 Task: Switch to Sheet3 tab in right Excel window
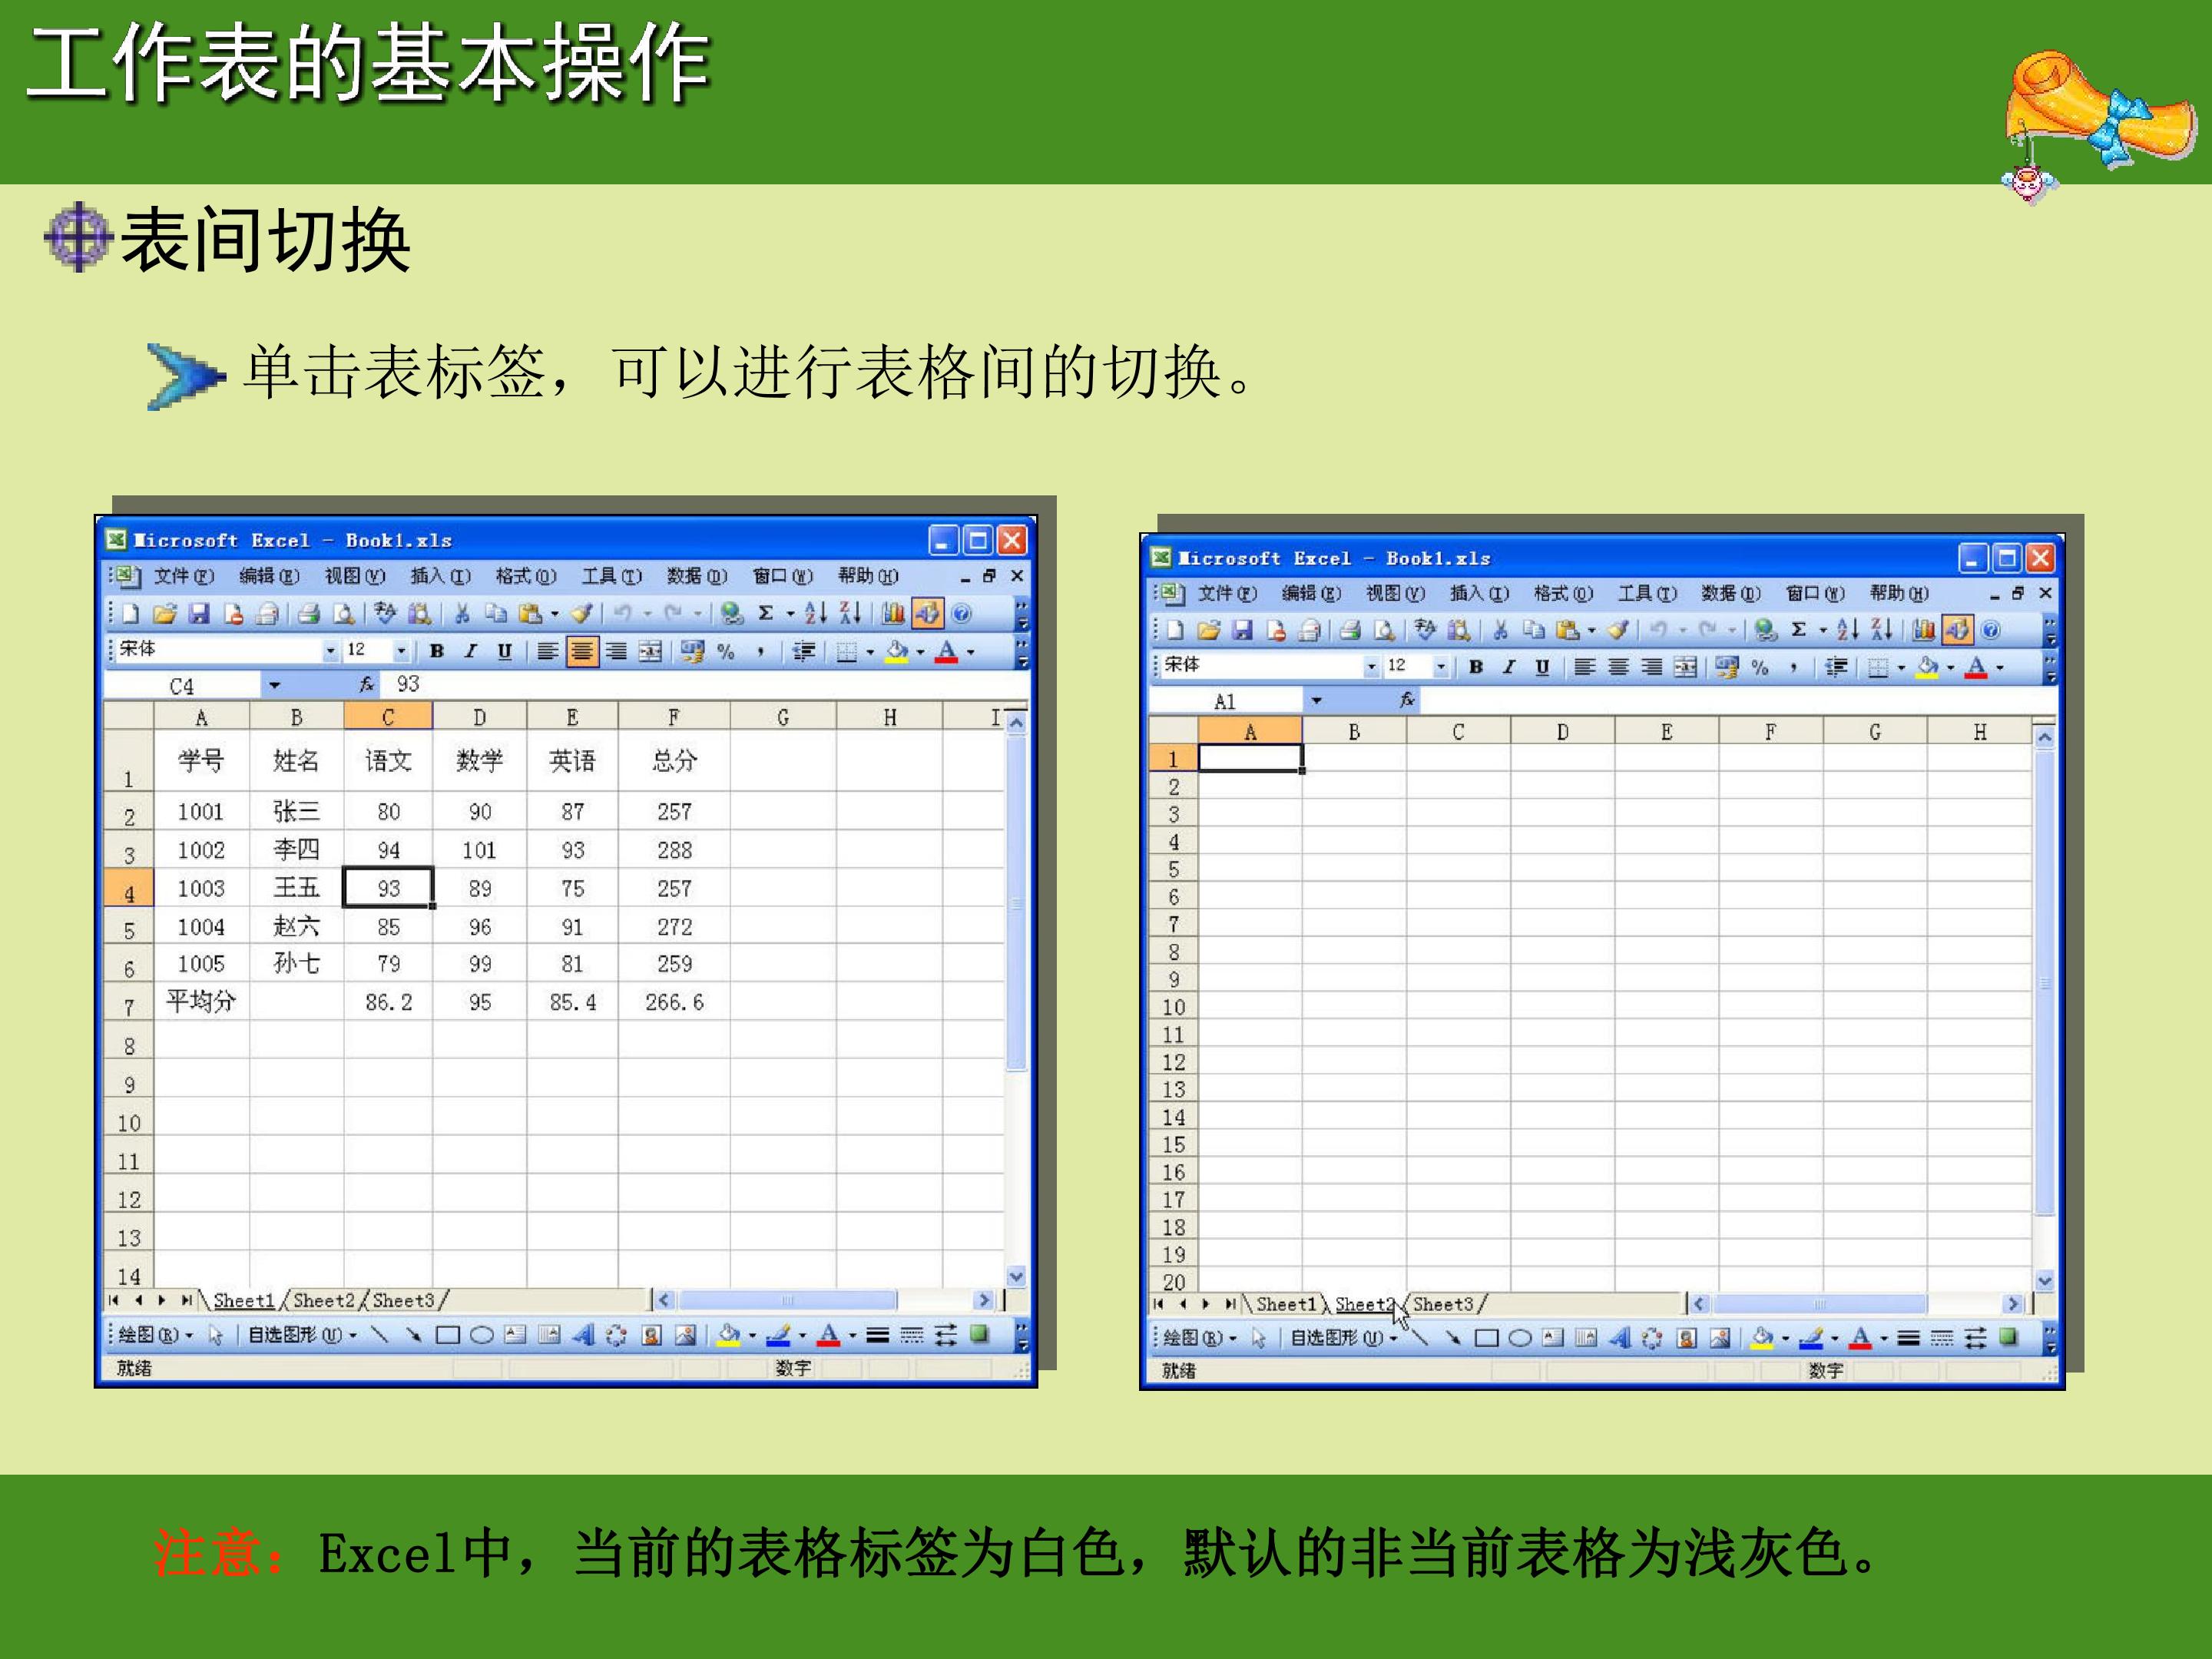tap(1443, 1304)
